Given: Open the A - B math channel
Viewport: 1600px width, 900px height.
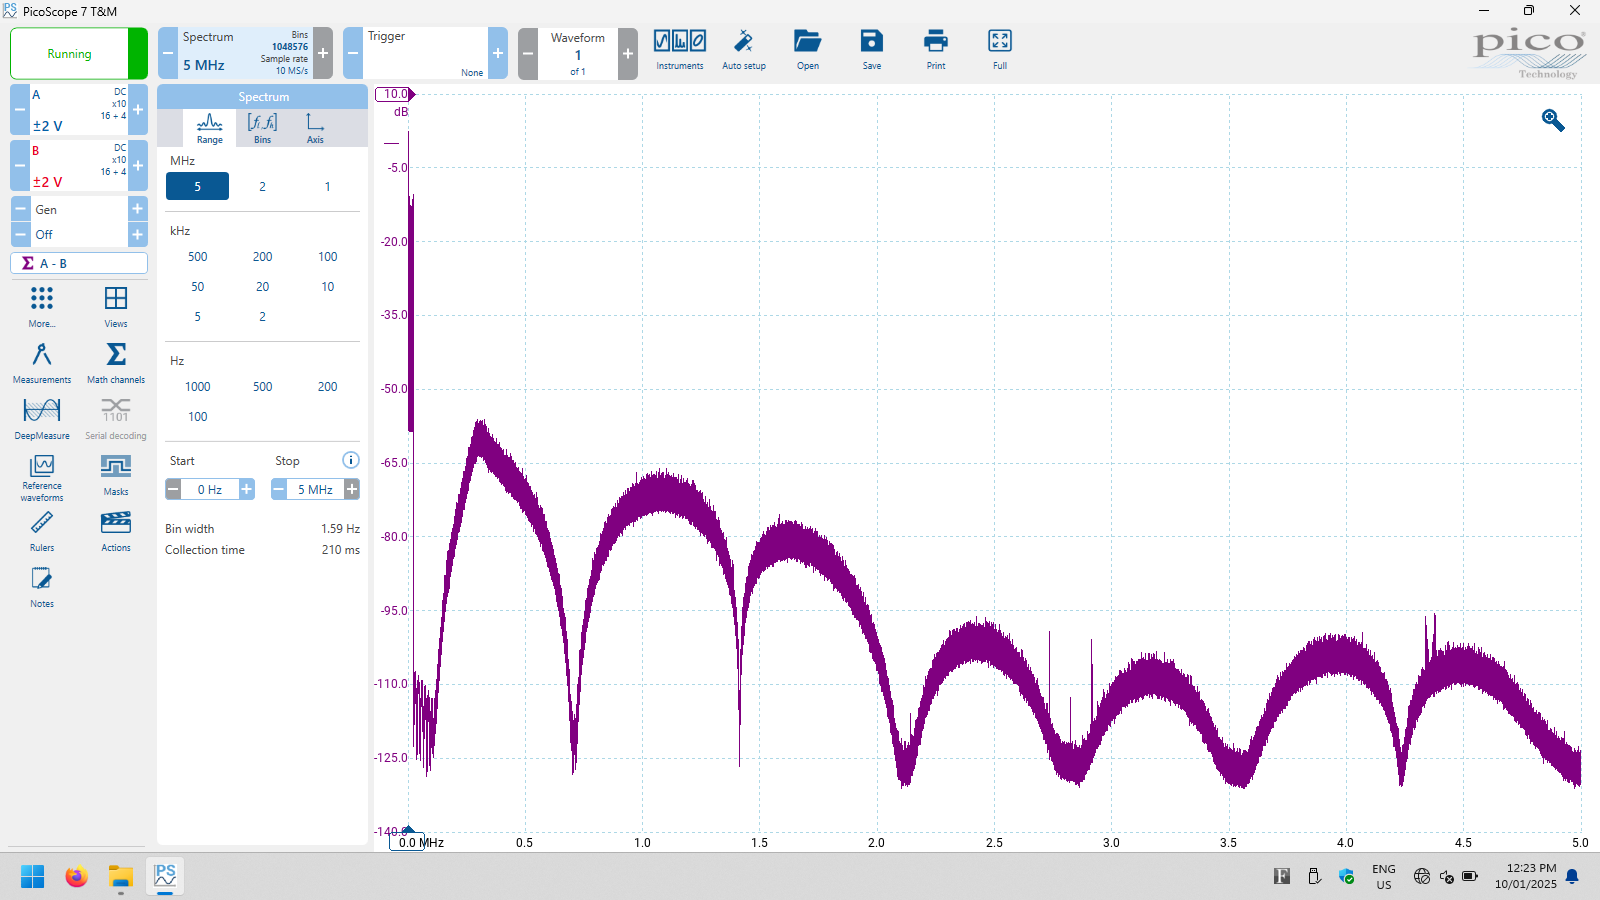Looking at the screenshot, I should (x=79, y=263).
